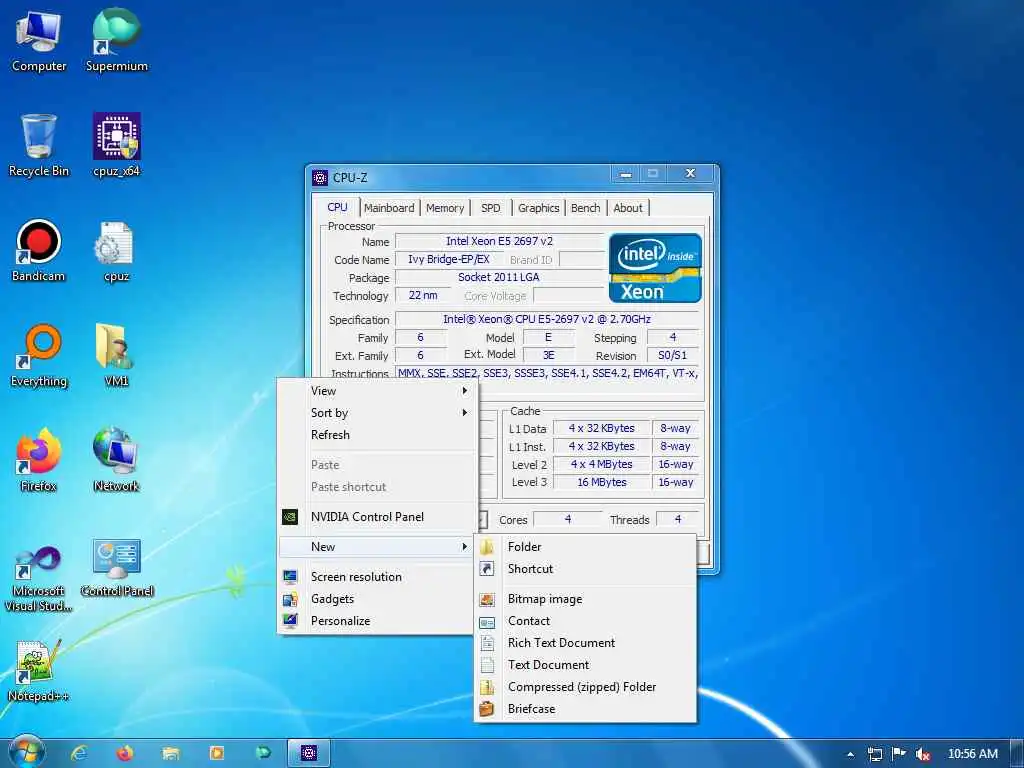Select the Bandicam desktop shortcut
Screen dimensions: 1024x768
[x=39, y=251]
